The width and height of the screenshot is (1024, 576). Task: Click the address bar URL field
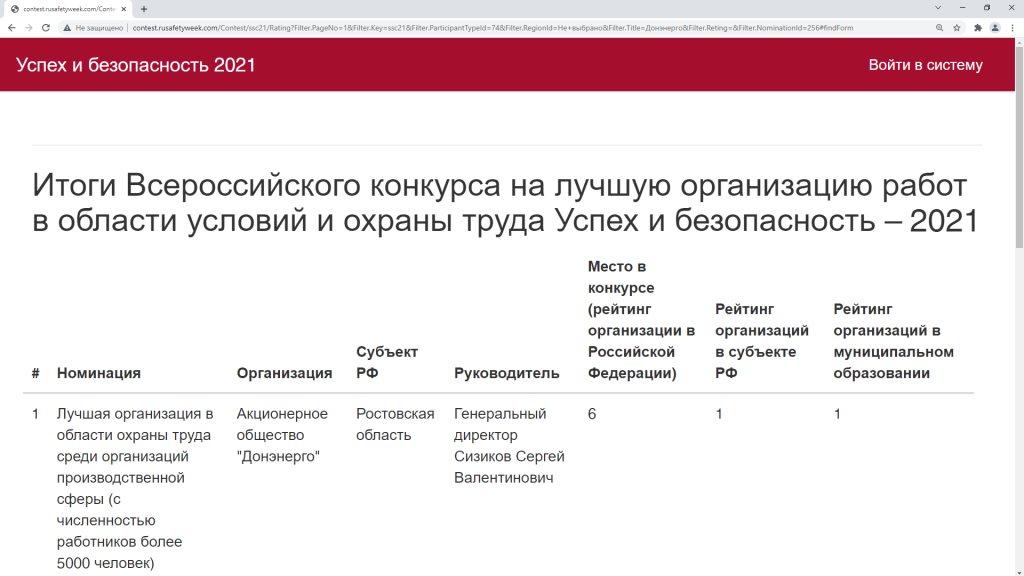pyautogui.click(x=492, y=27)
